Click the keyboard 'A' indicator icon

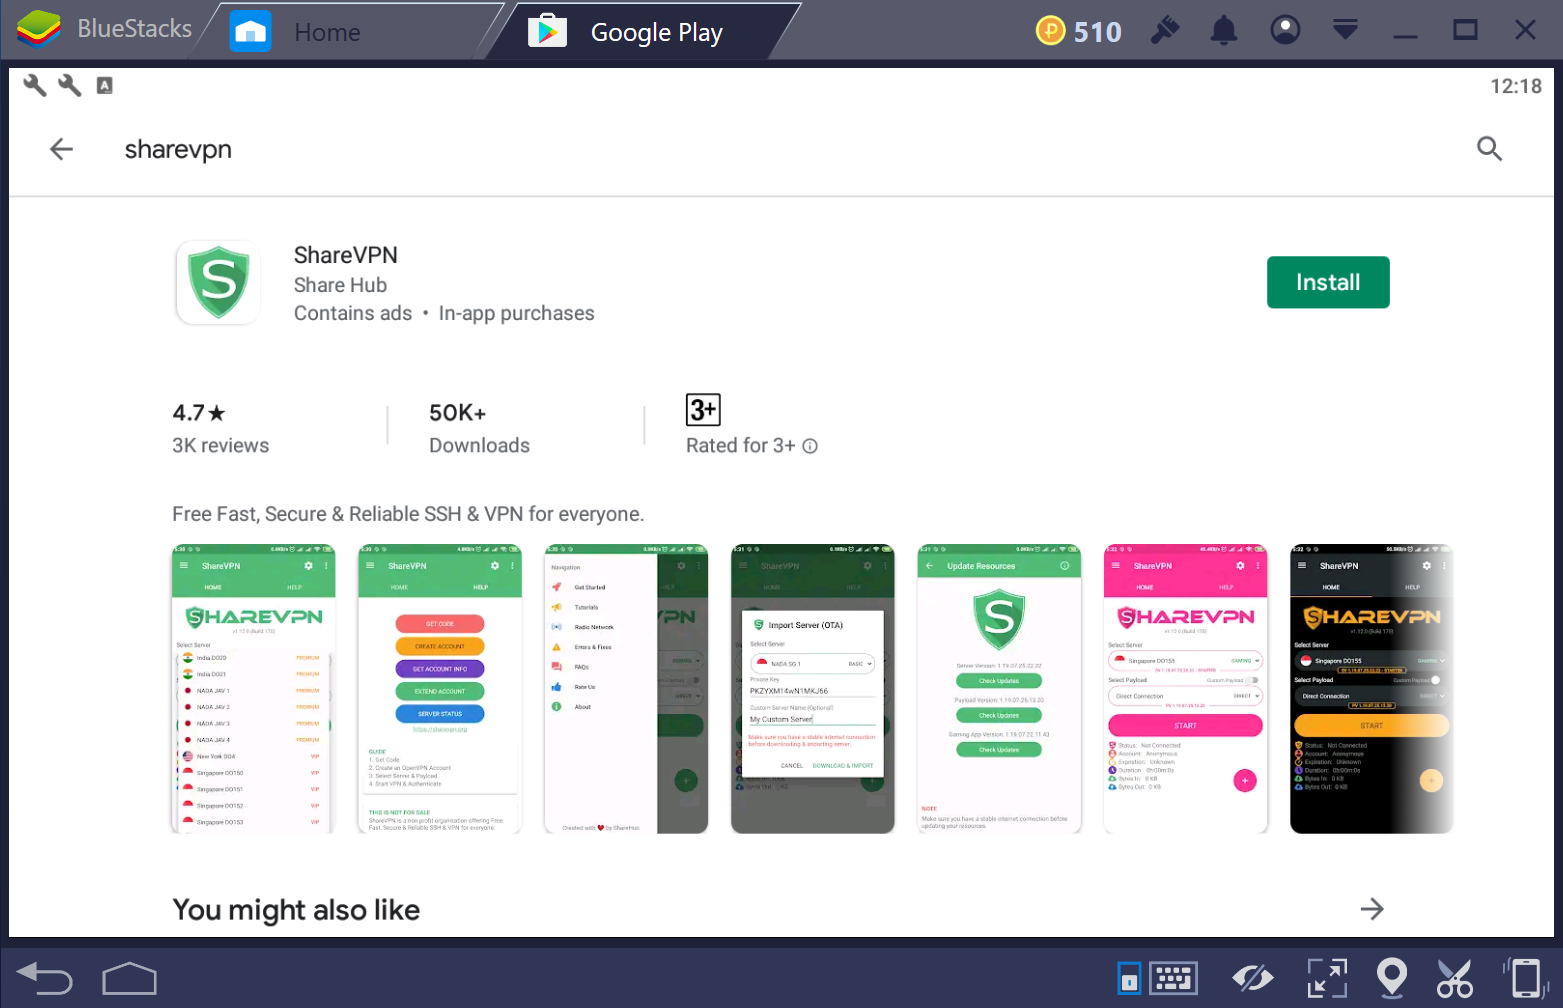tap(104, 85)
